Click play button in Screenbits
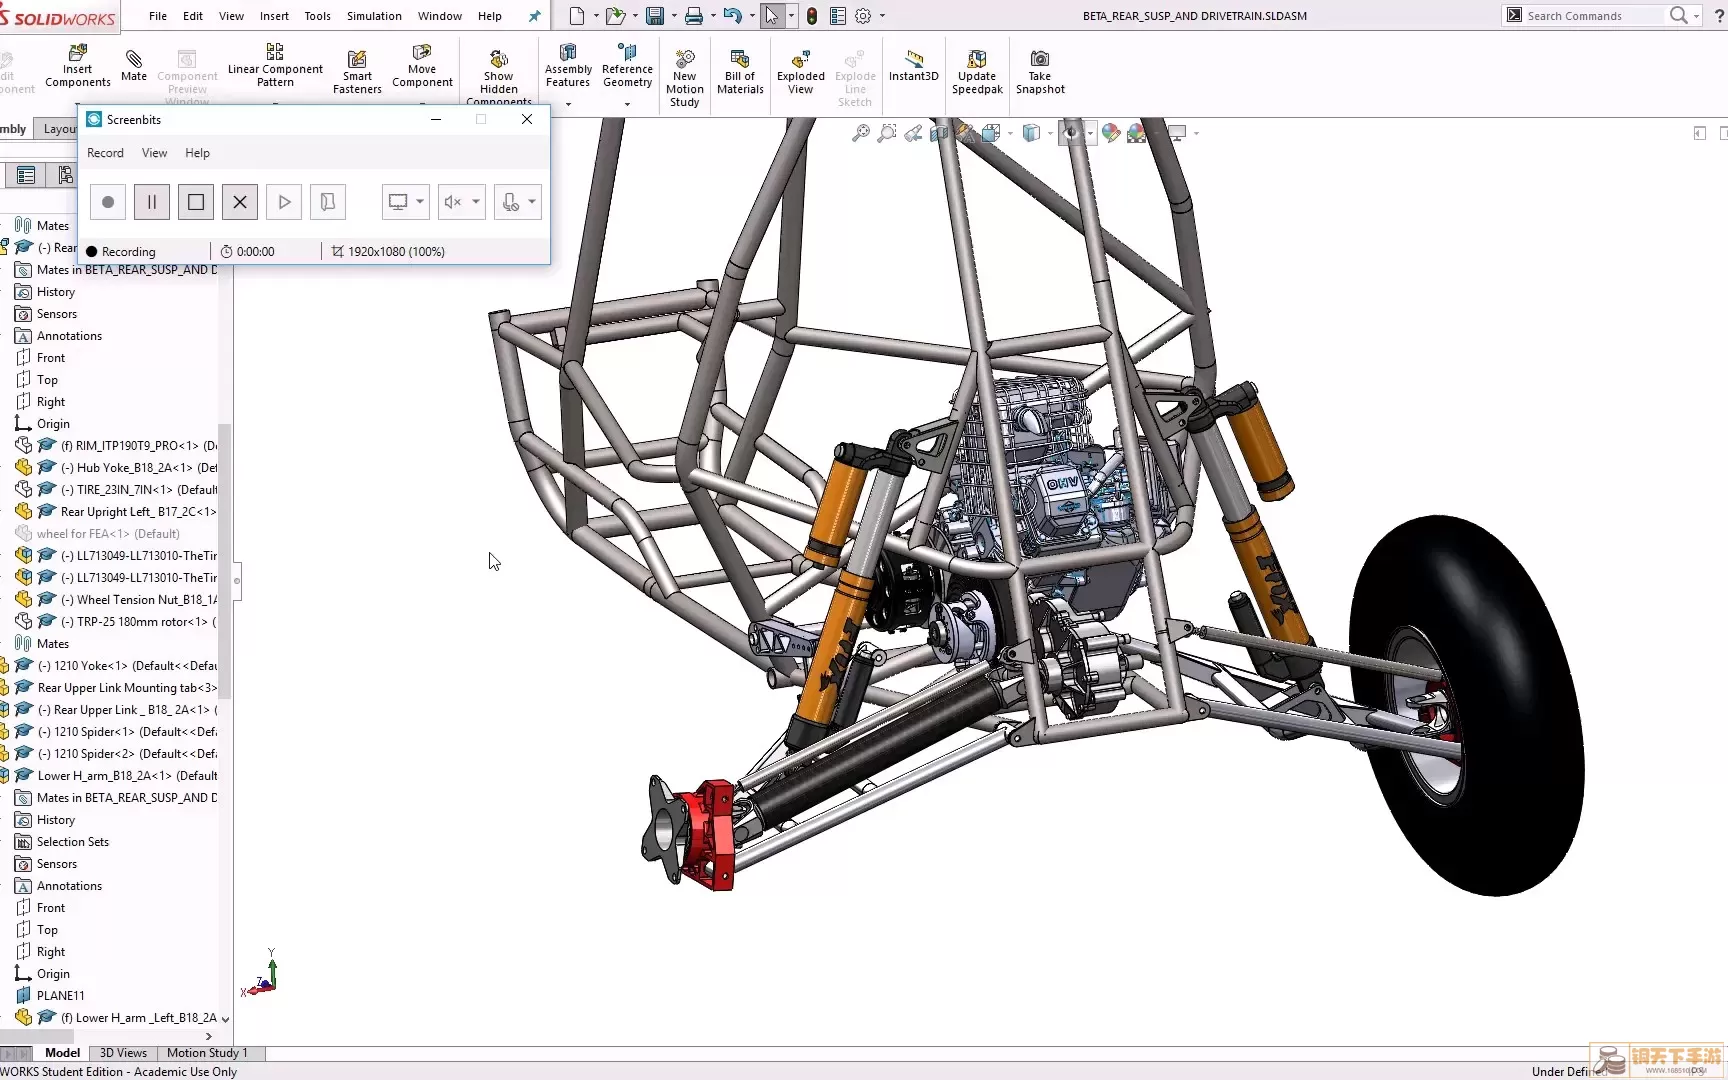Image resolution: width=1728 pixels, height=1080 pixels. tap(284, 202)
